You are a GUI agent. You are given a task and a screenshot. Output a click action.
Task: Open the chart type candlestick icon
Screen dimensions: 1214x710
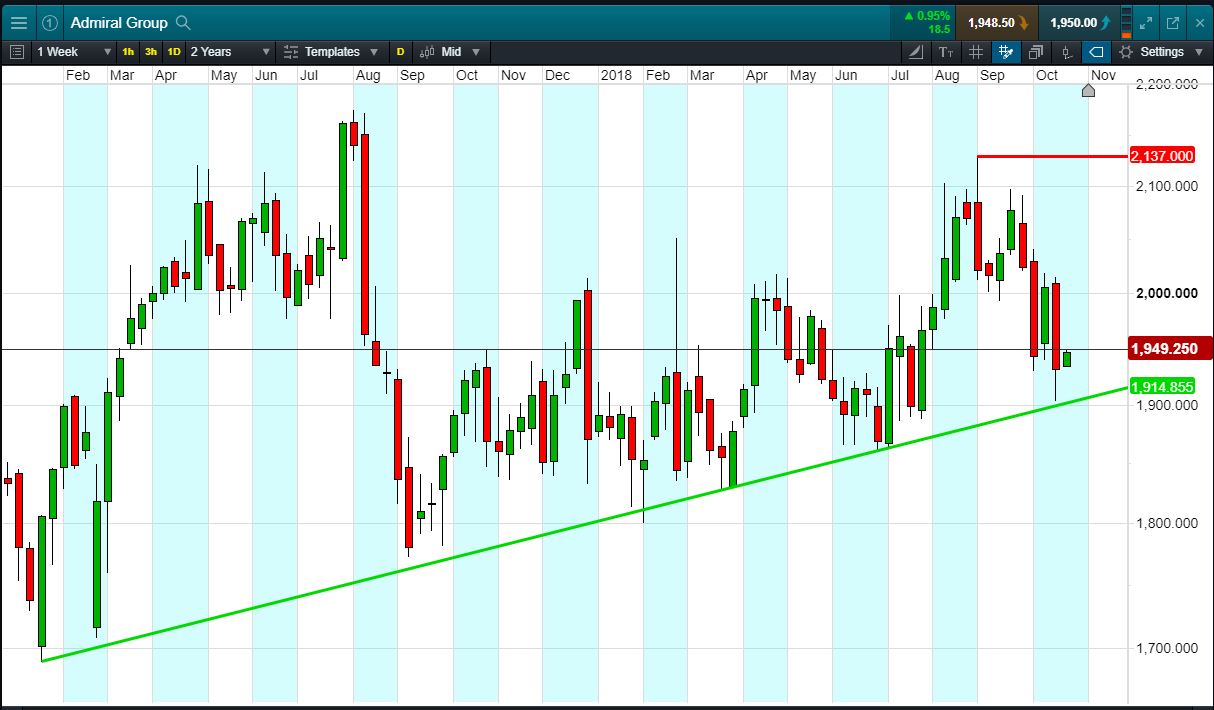[x=1066, y=52]
